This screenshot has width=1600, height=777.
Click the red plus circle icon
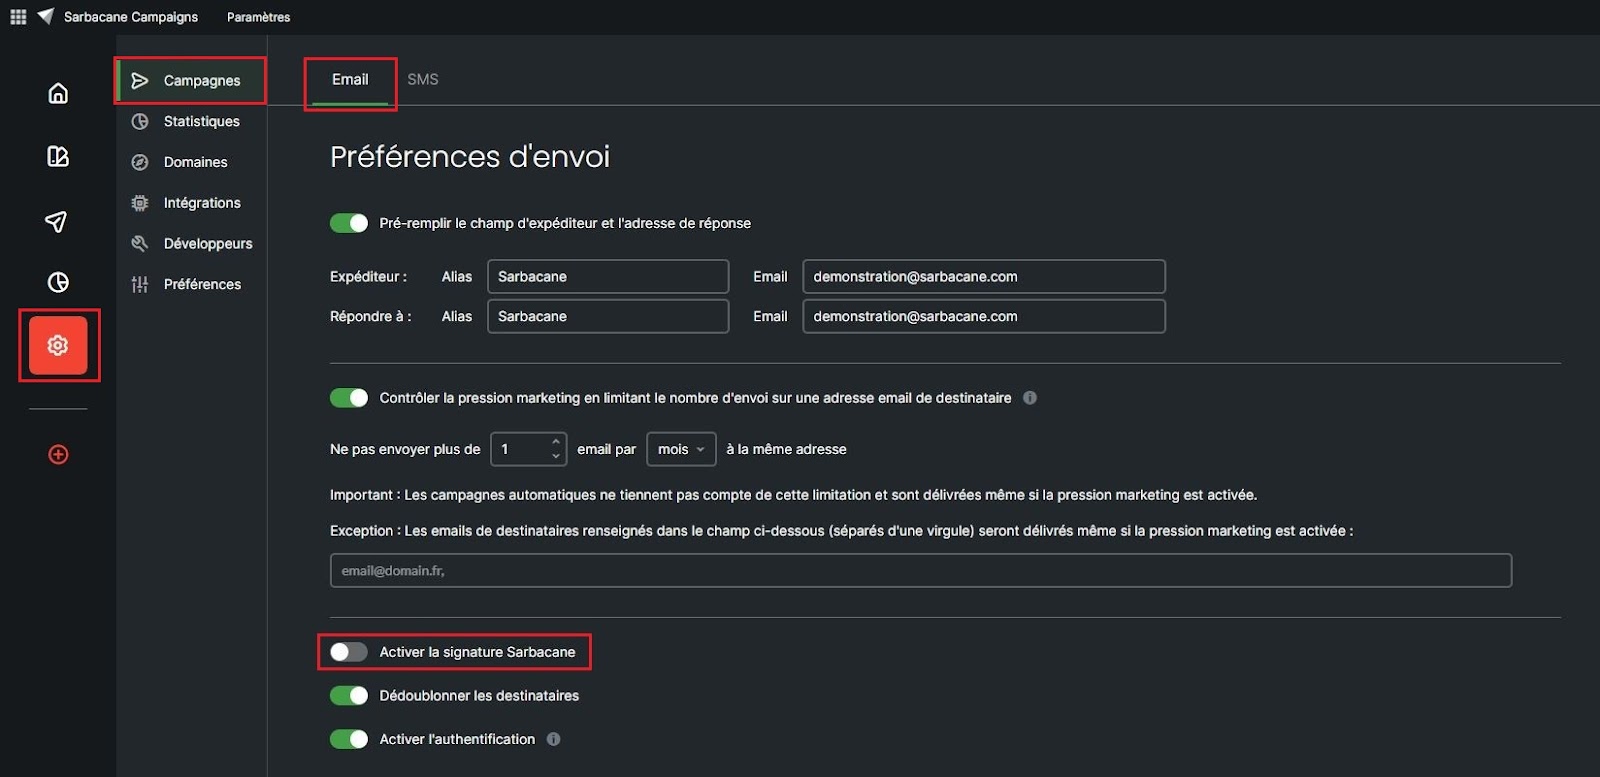coord(58,455)
